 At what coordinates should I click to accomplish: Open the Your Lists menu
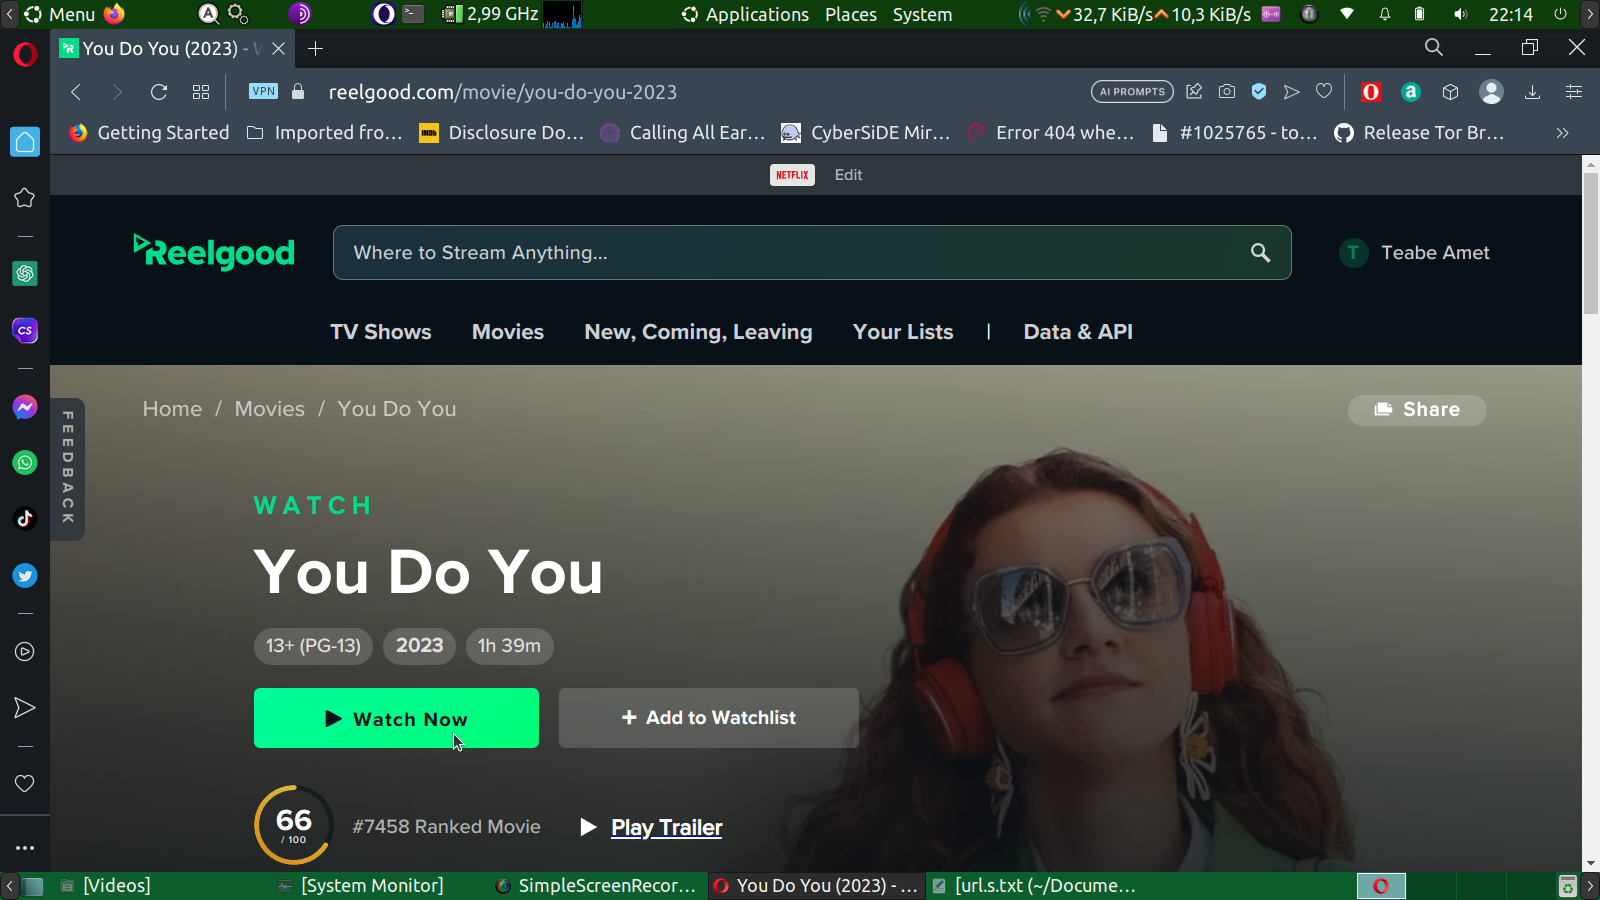[903, 332]
